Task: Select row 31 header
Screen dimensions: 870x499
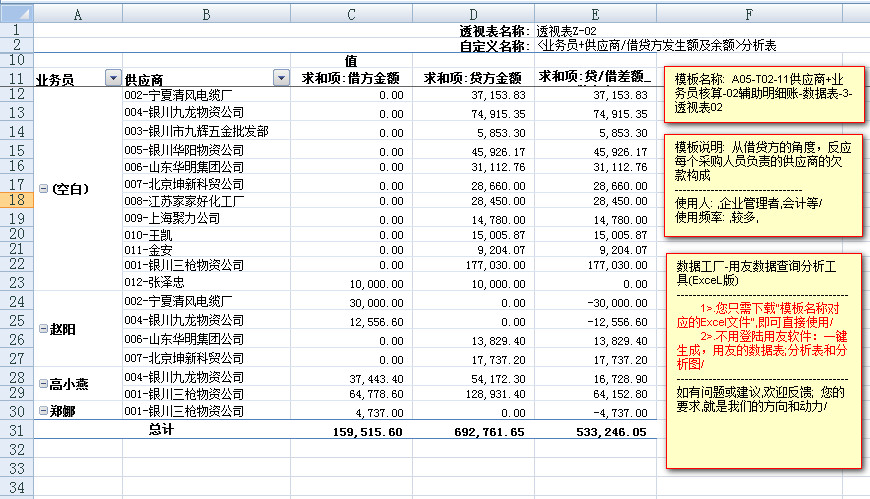Action: coord(16,430)
